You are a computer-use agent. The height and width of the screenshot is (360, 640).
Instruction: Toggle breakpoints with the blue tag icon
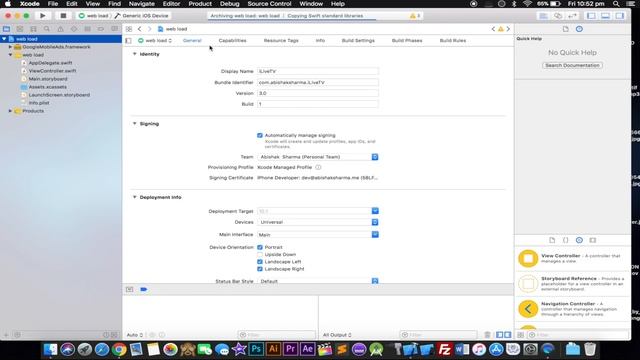(144, 289)
